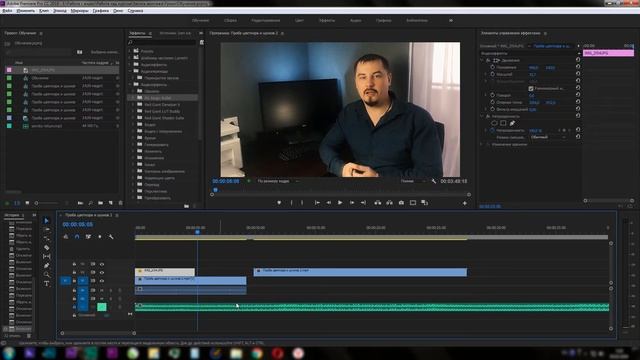
Task: Select the Selection tool in tools panel
Action: pyautogui.click(x=46, y=221)
